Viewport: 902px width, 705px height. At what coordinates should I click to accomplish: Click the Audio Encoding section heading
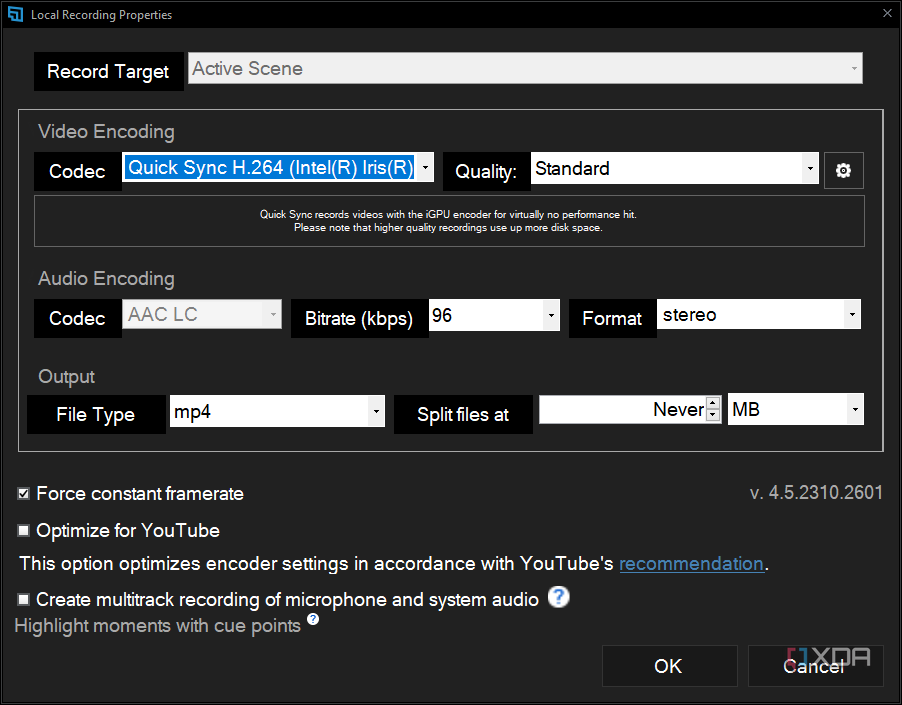[x=106, y=278]
